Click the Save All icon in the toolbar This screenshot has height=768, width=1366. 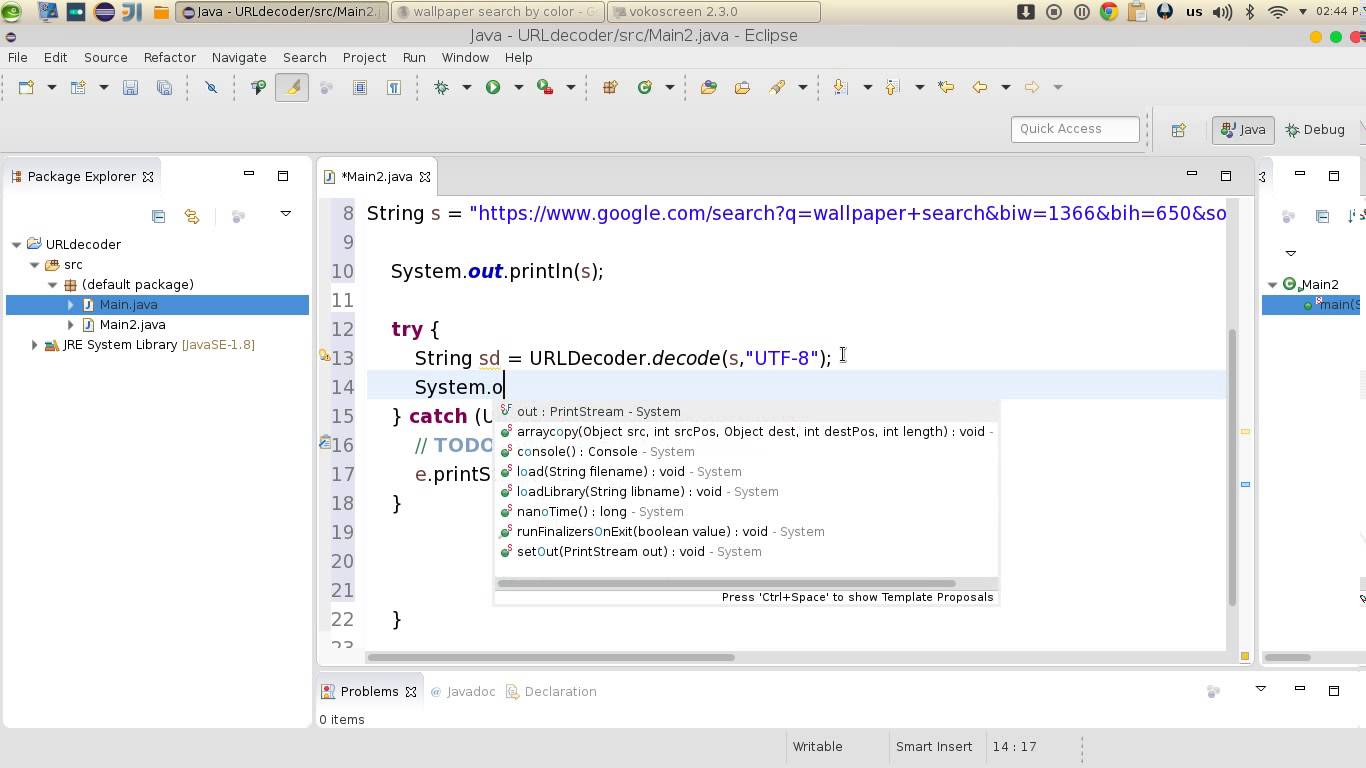164,87
